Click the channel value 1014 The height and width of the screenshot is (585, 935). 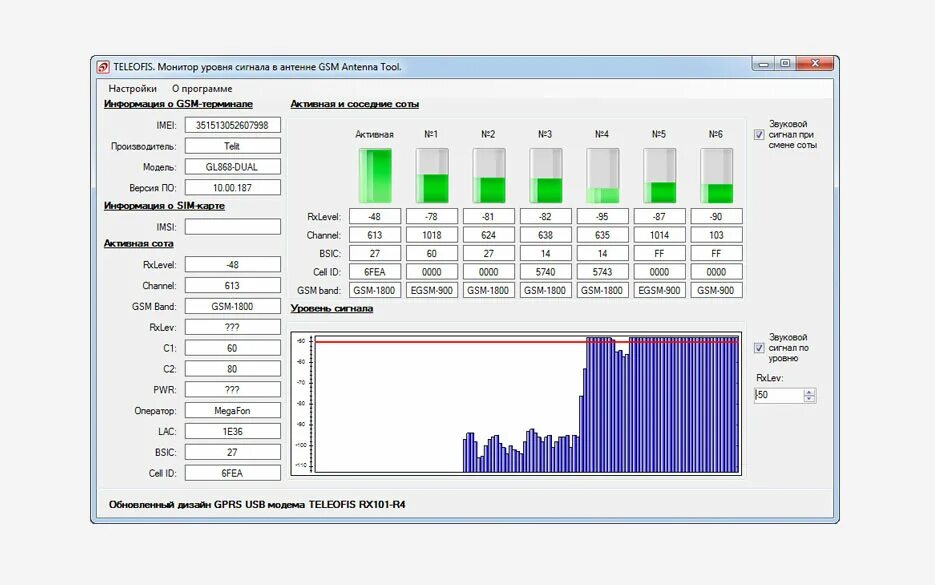660,235
